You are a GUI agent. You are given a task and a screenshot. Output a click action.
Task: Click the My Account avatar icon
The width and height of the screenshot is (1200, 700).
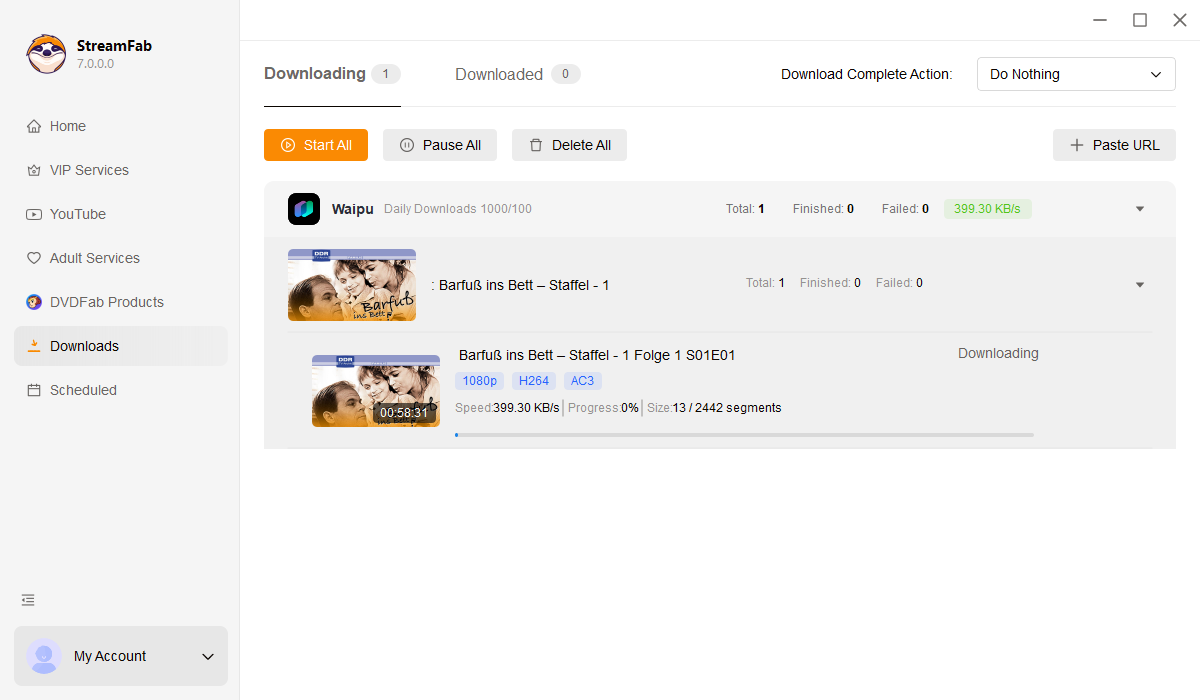[x=44, y=656]
